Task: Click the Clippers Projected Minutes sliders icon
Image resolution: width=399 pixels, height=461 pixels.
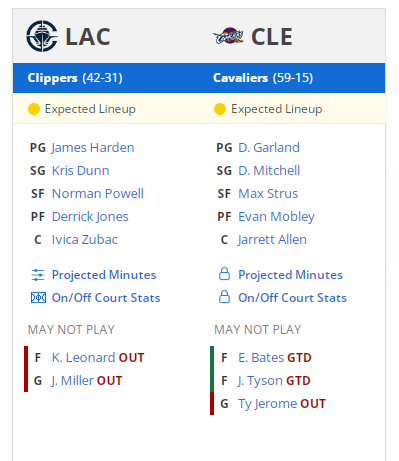Action: (x=38, y=275)
